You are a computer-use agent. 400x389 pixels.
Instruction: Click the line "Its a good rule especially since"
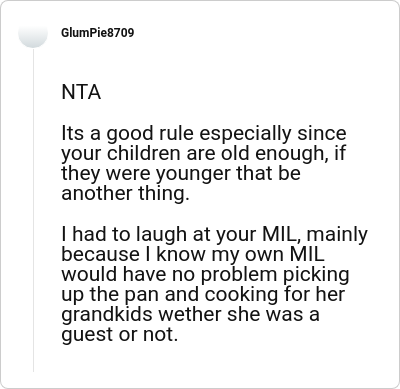tap(204, 134)
